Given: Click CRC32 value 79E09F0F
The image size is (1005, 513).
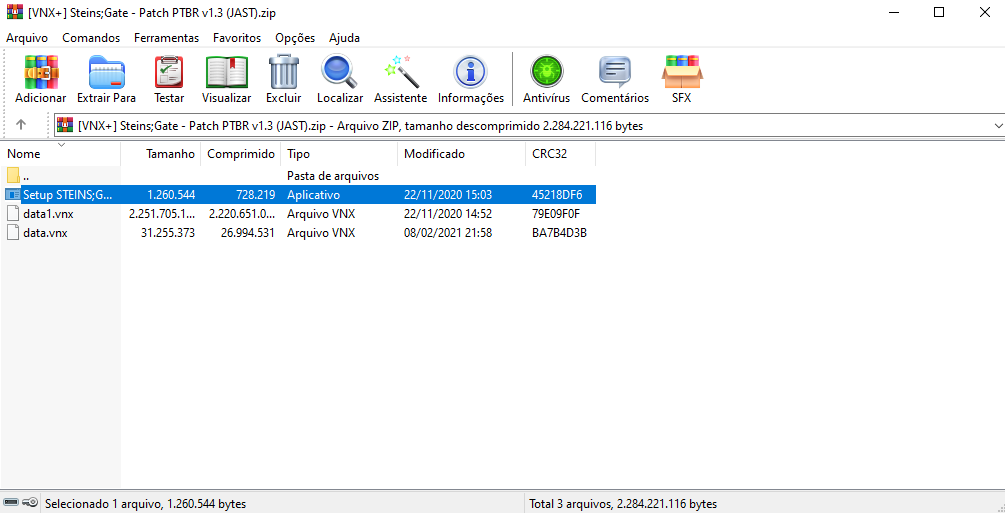Looking at the screenshot, I should (x=556, y=214).
